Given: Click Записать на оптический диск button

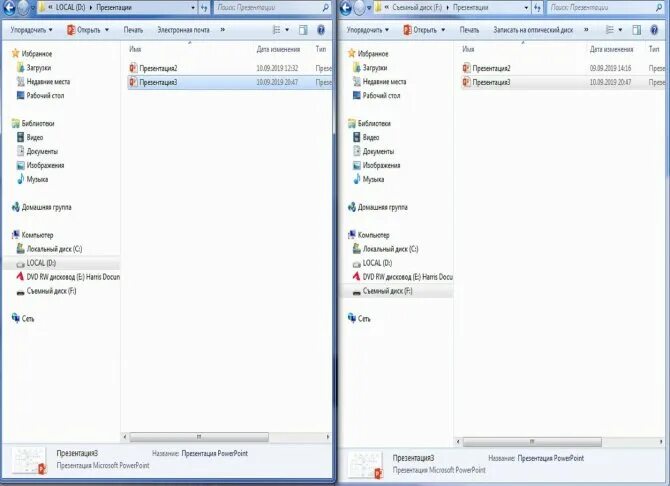Looking at the screenshot, I should coord(533,30).
